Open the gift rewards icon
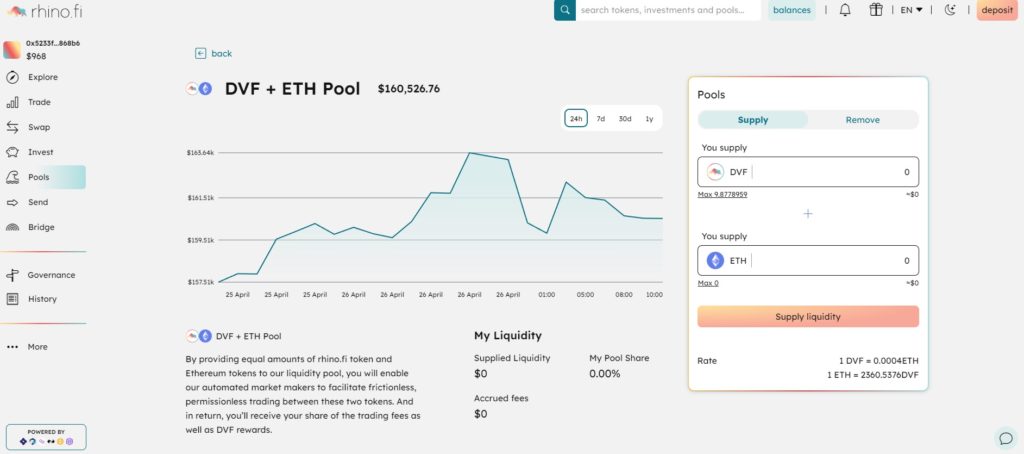Viewport: 1024px width, 454px height. click(x=875, y=10)
